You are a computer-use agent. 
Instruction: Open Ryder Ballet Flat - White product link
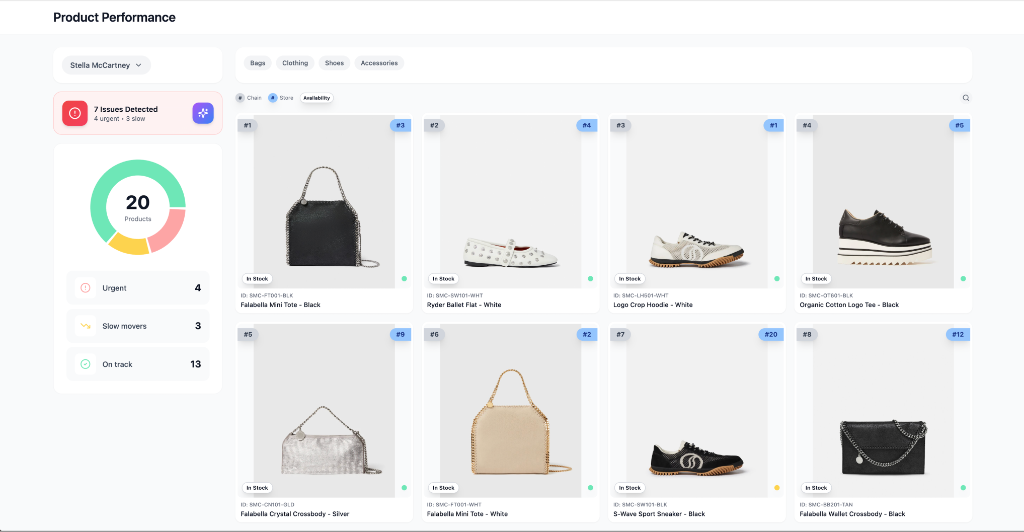(x=464, y=305)
